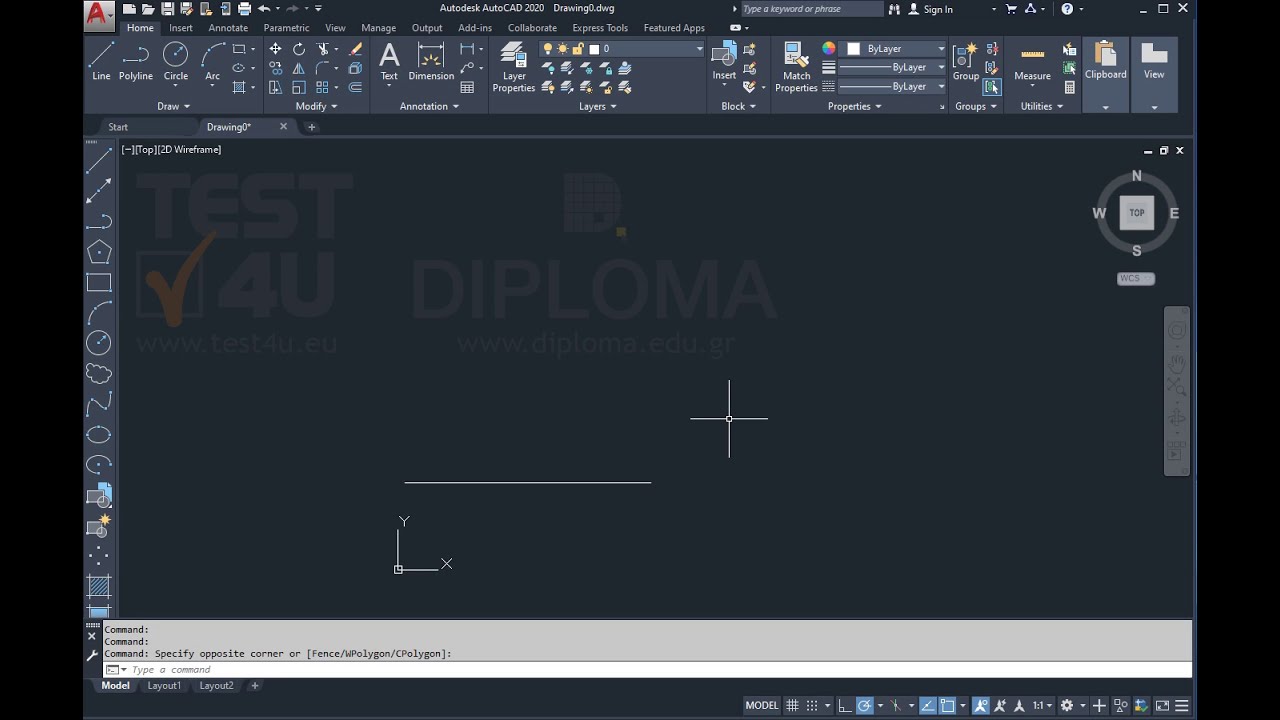This screenshot has height=720, width=1280.
Task: Expand the Modify panel
Action: [x=316, y=106]
